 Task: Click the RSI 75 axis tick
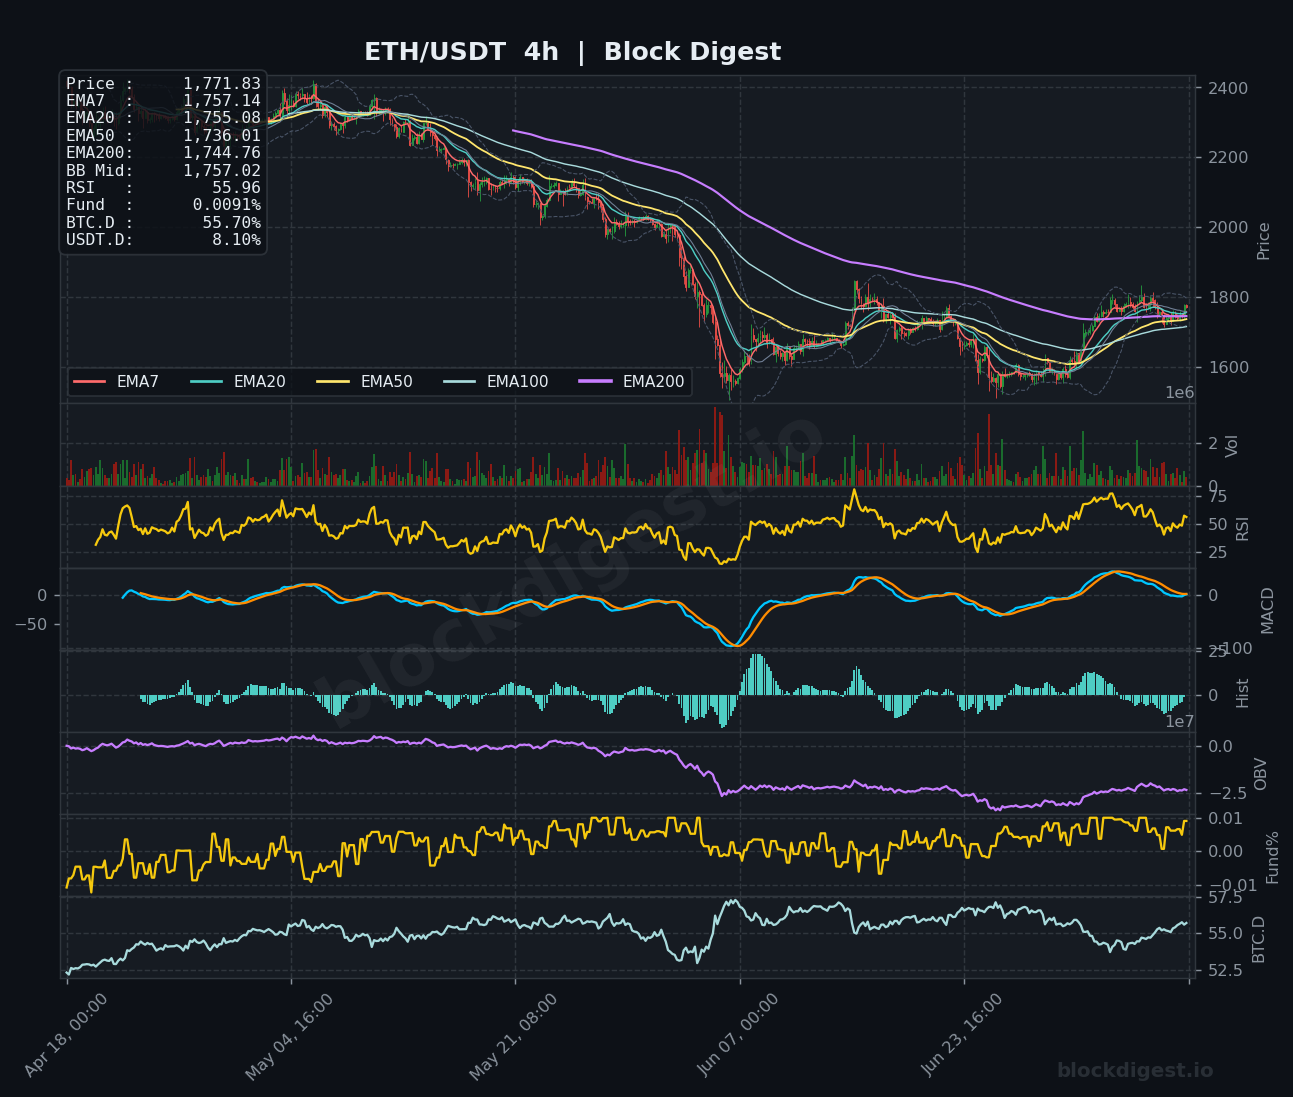point(1217,496)
